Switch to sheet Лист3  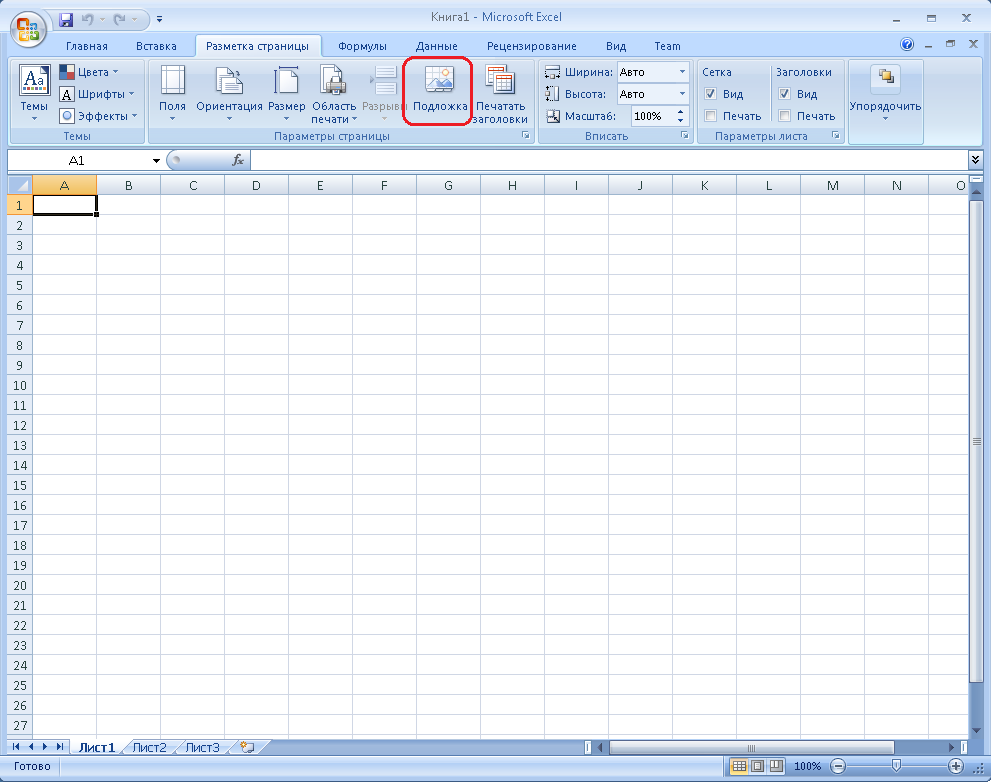coord(202,747)
